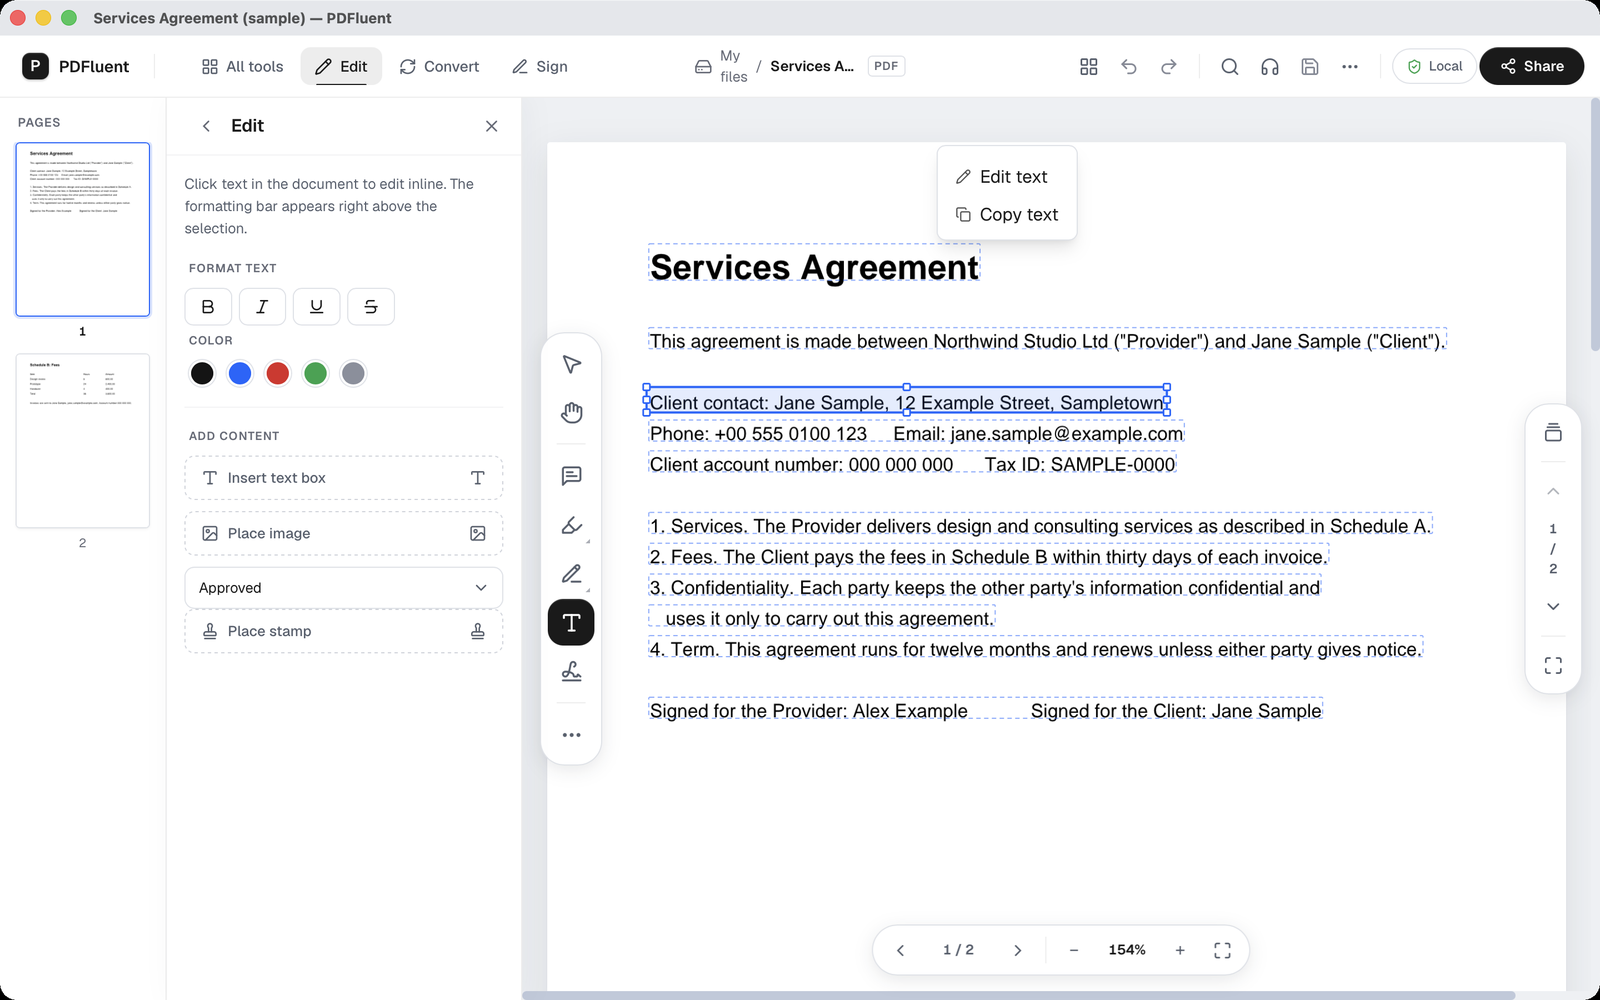
Task: Toggle bold formatting
Action: [208, 307]
